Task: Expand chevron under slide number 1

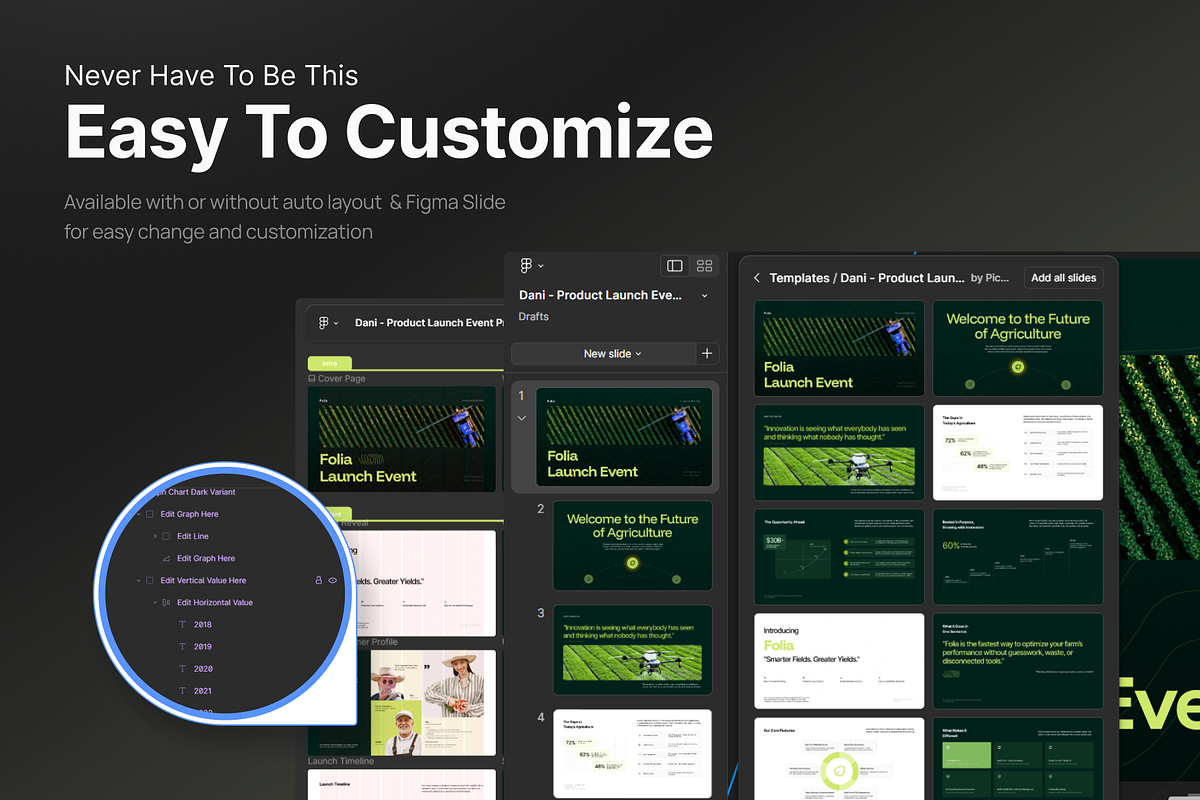Action: (521, 418)
